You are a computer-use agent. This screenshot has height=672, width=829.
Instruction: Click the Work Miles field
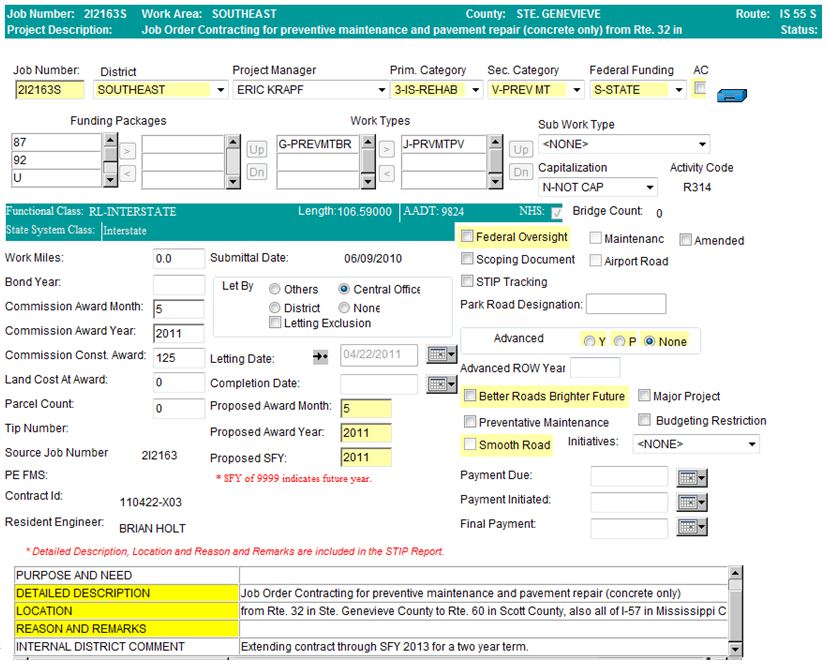point(179,259)
